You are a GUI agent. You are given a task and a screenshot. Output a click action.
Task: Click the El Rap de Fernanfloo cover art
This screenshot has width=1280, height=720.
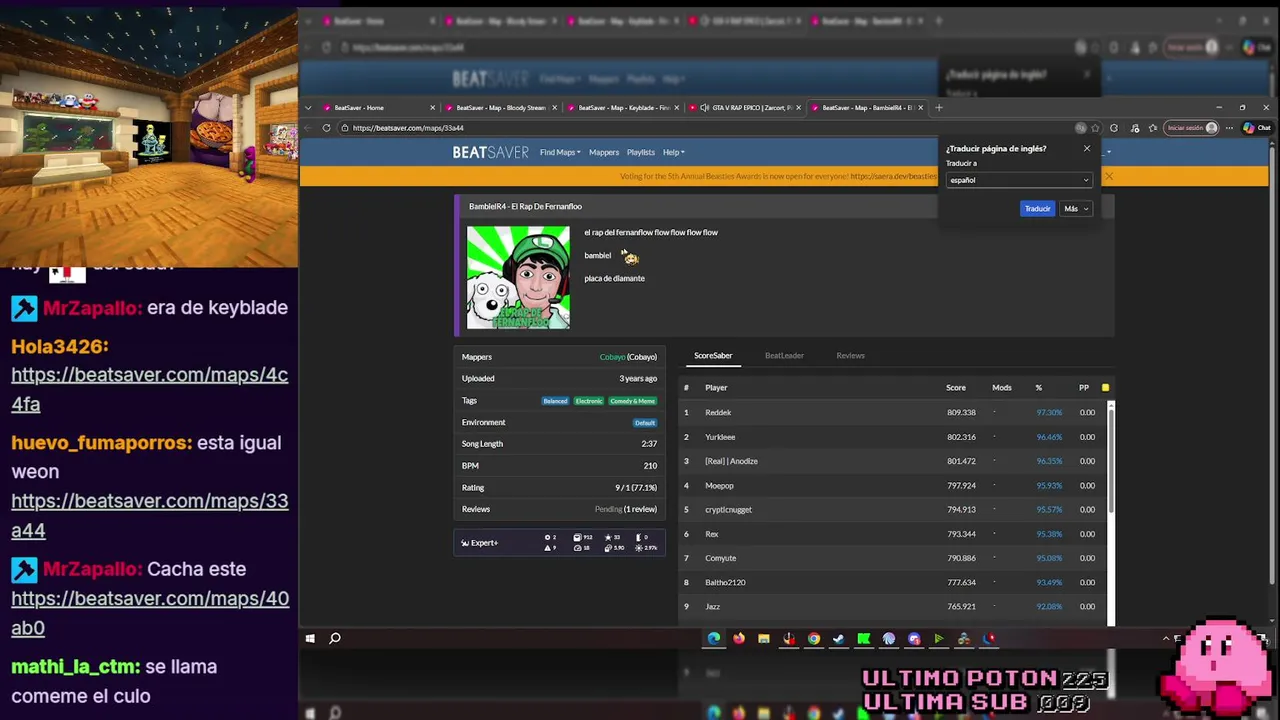pos(518,277)
